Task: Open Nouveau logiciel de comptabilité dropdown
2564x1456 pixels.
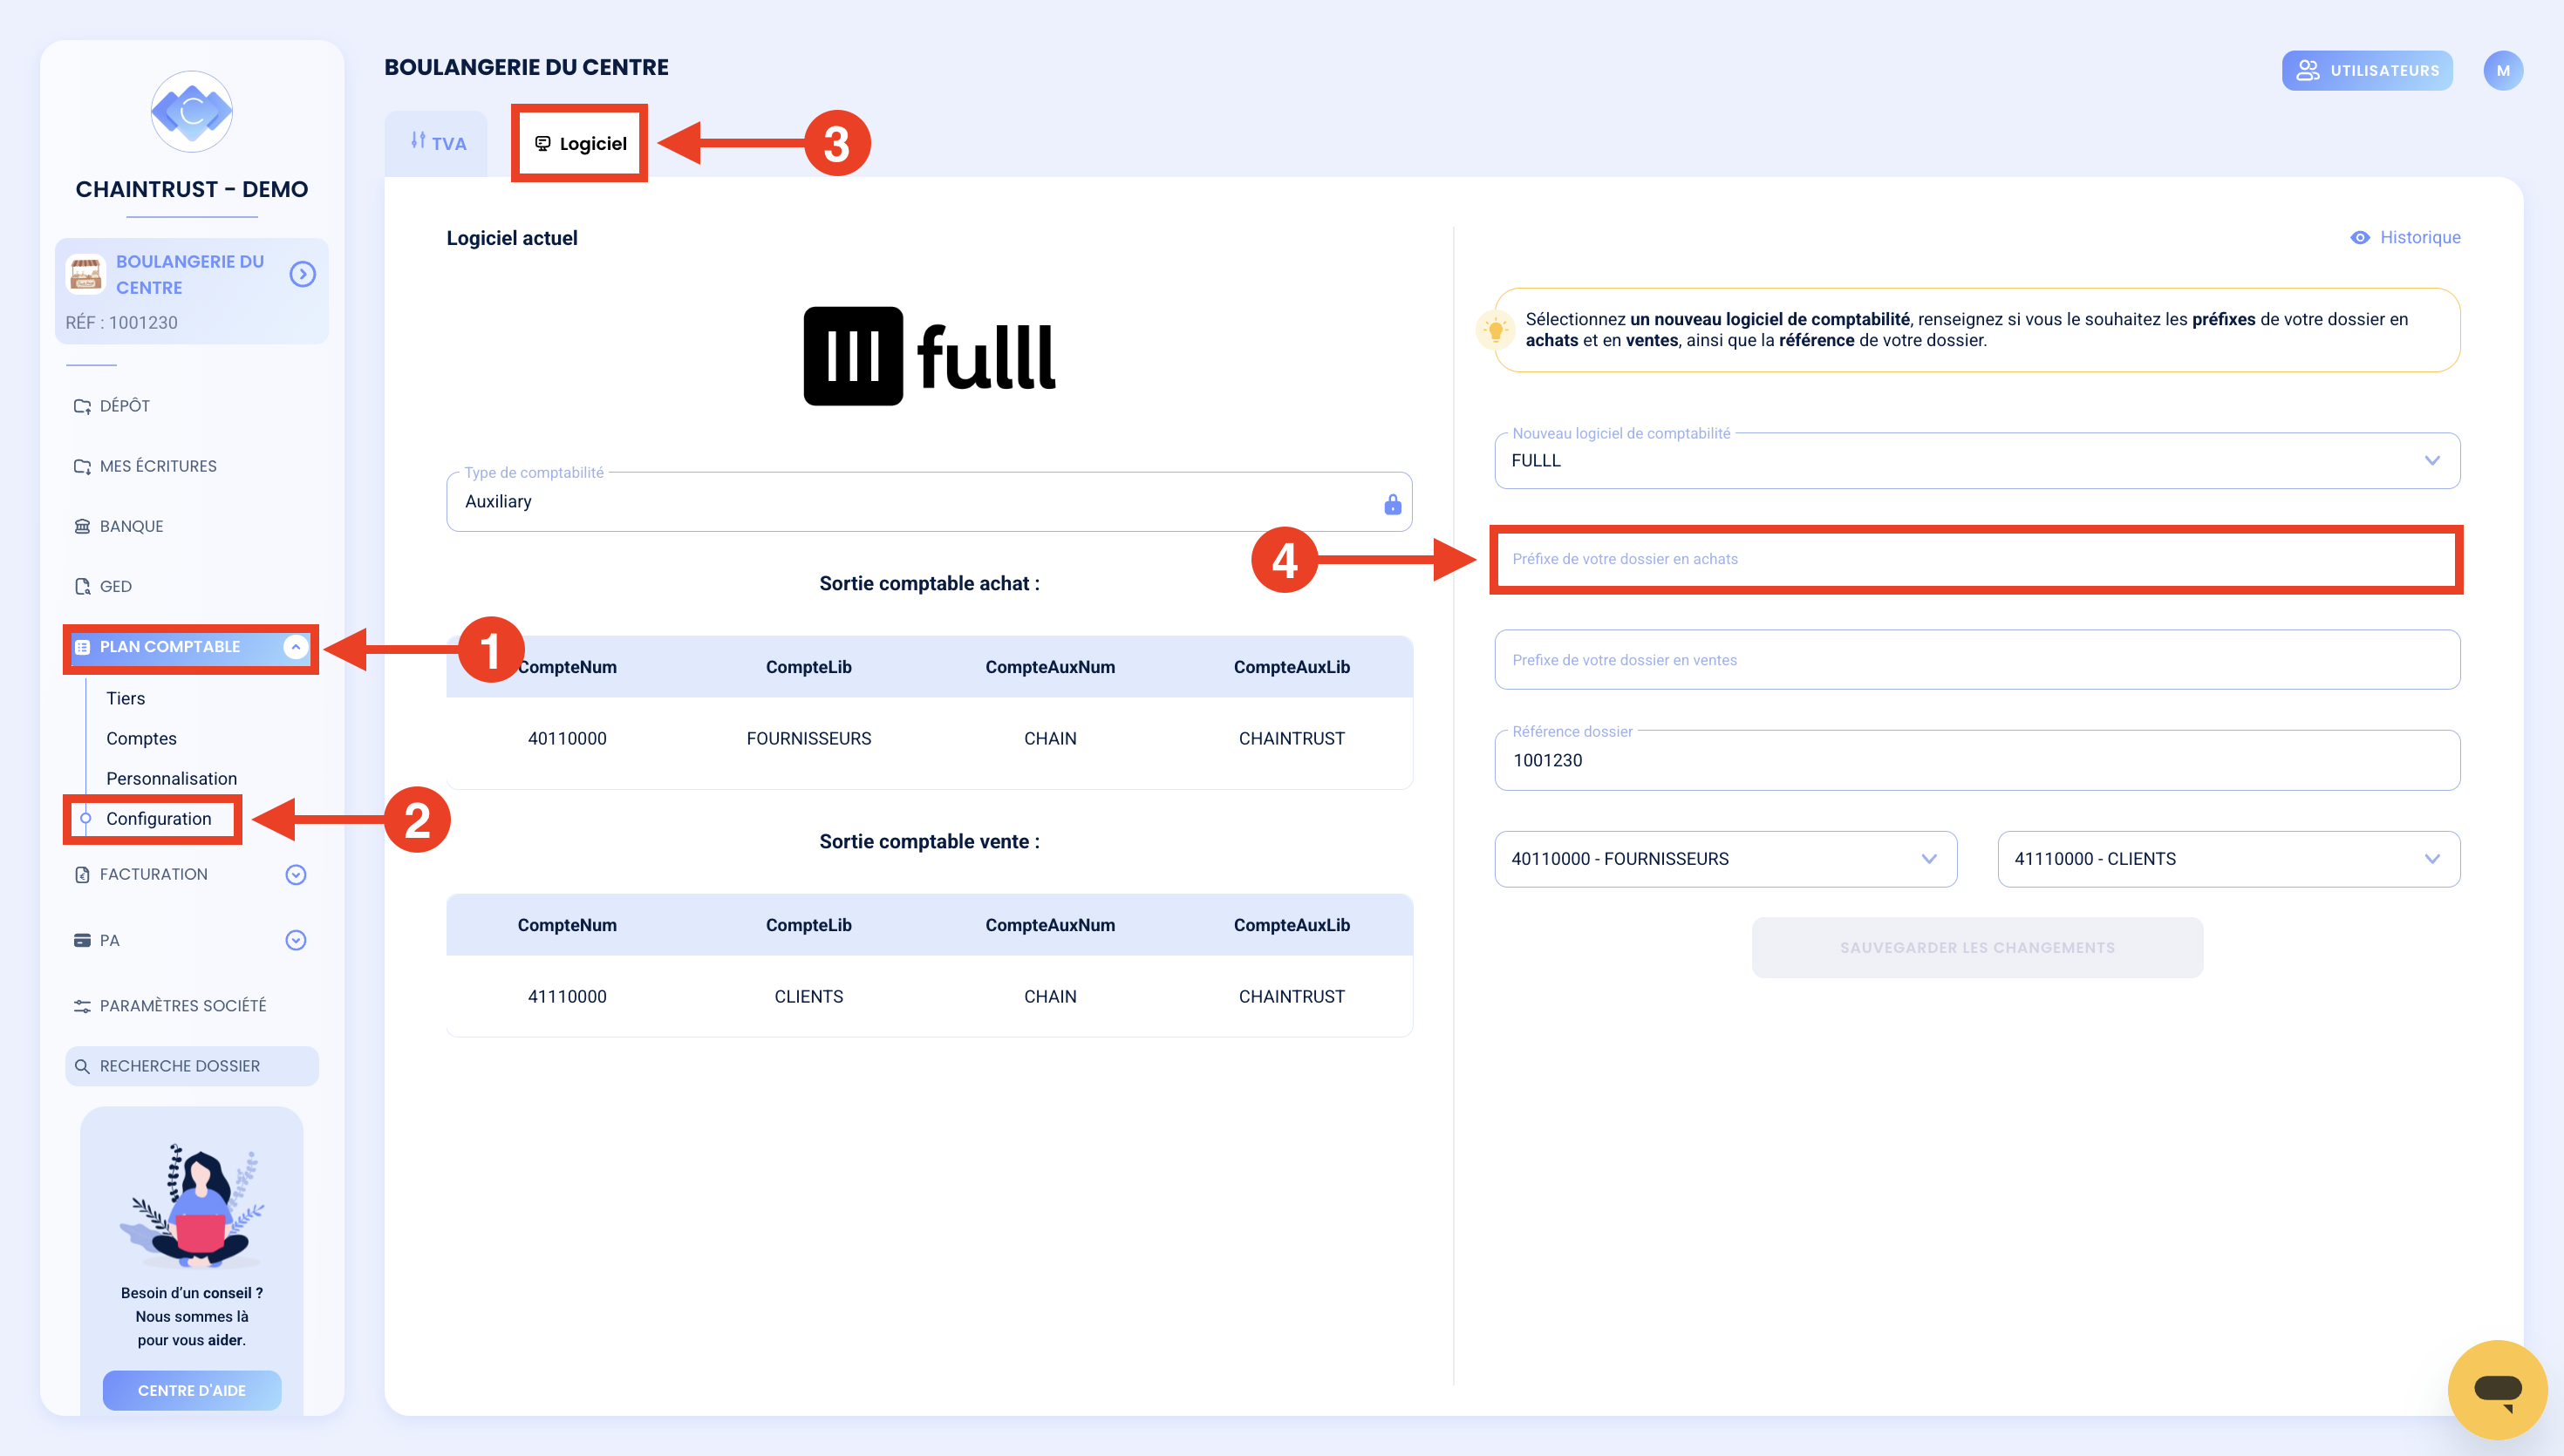Action: (1977, 460)
